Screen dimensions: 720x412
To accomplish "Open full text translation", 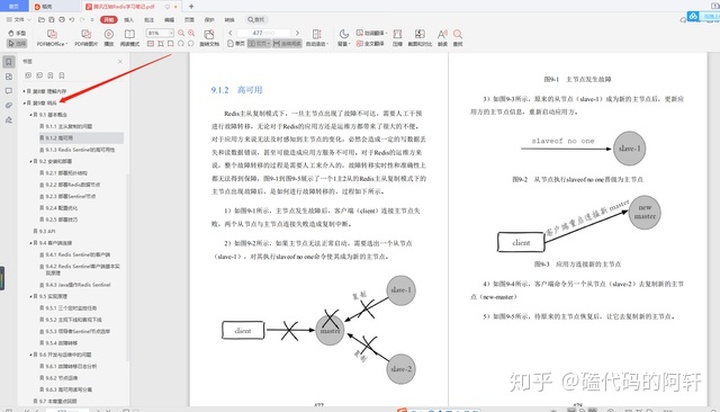I will [370, 44].
